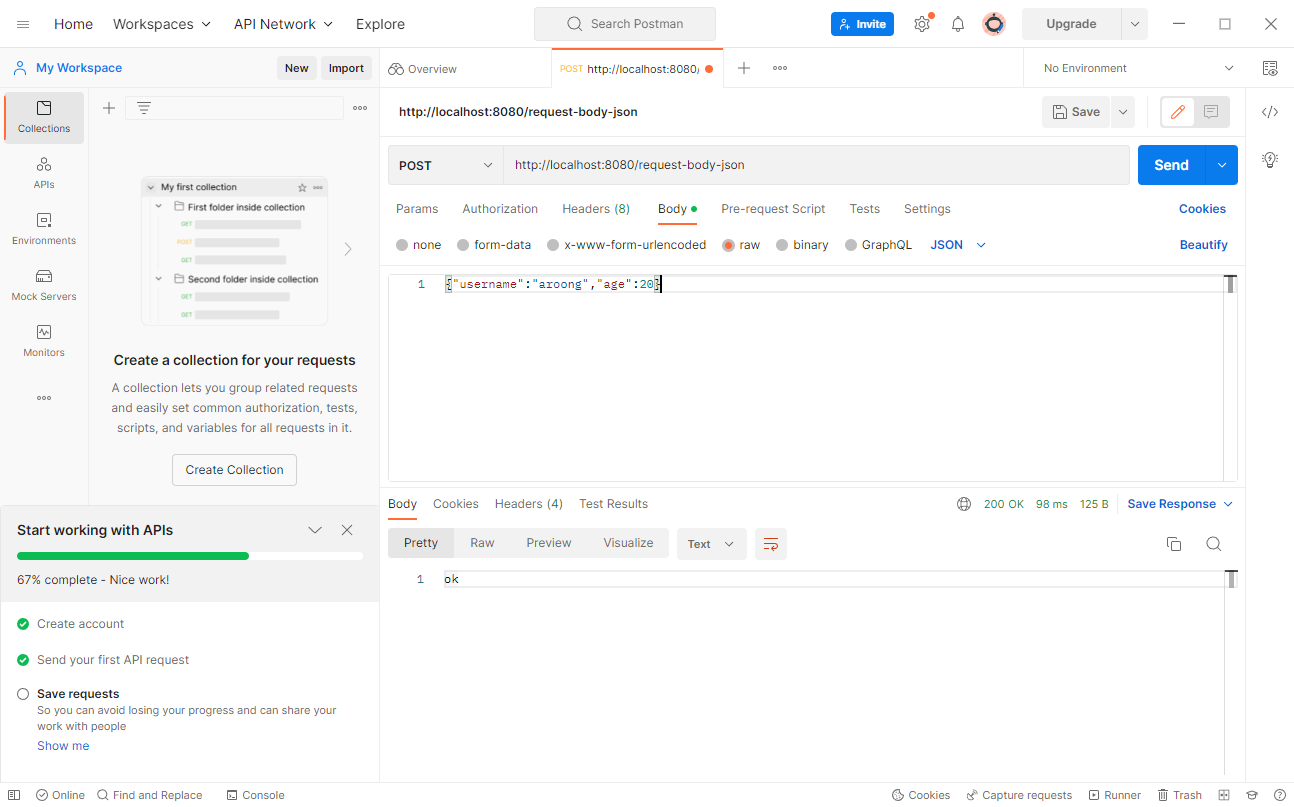Switch to the Headers (8) tab
Viewport: 1294px width, 807px height.
click(596, 209)
